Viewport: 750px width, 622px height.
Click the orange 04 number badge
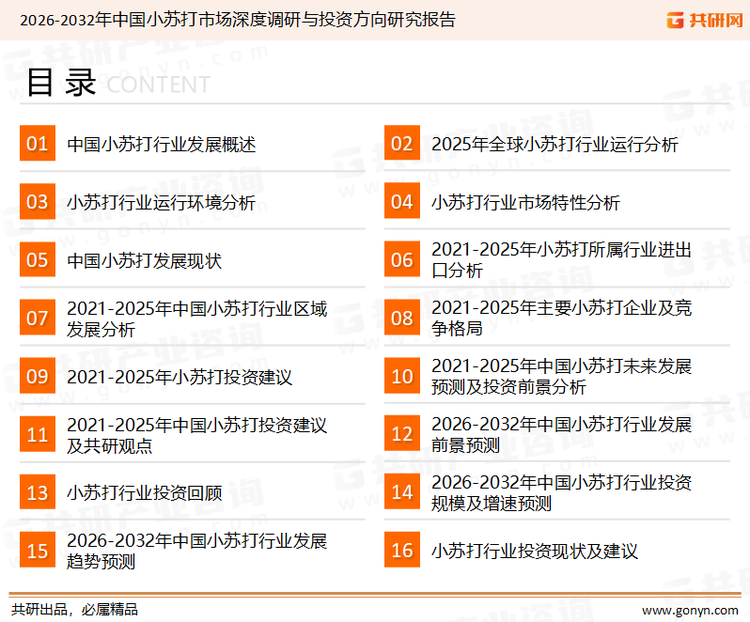click(x=402, y=201)
